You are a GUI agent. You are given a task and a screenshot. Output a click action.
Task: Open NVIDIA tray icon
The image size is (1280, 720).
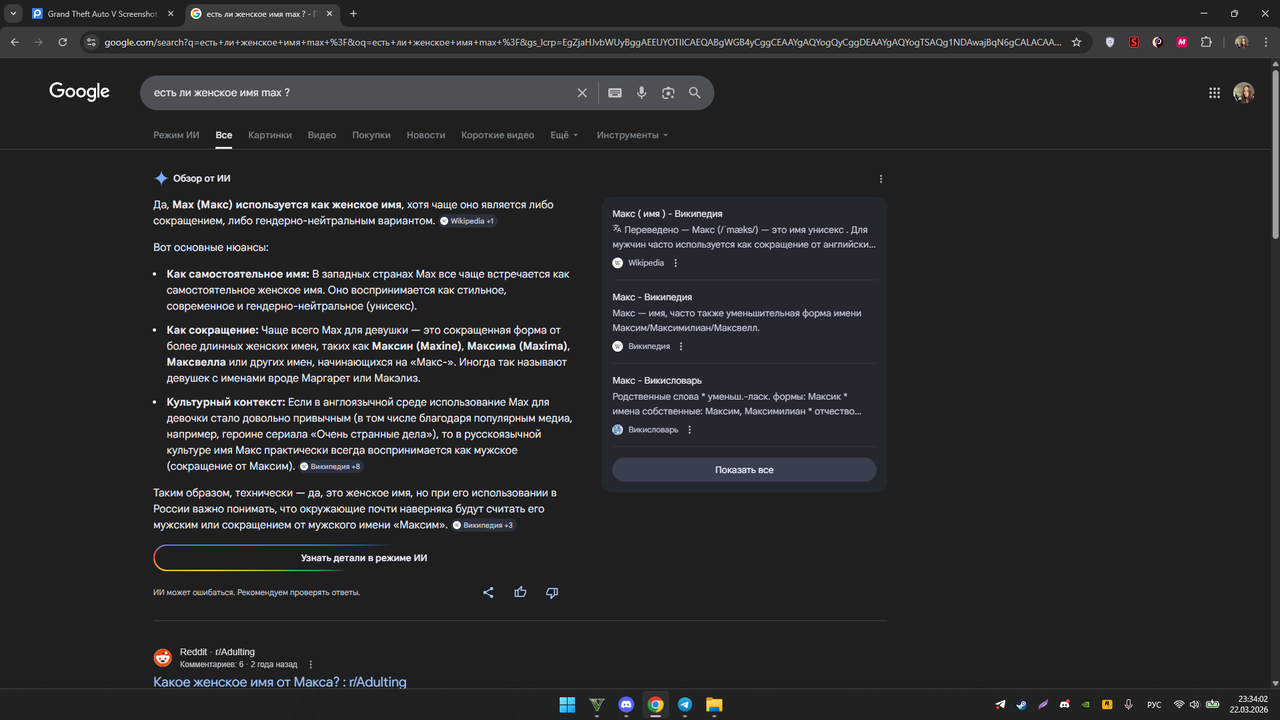(1086, 705)
